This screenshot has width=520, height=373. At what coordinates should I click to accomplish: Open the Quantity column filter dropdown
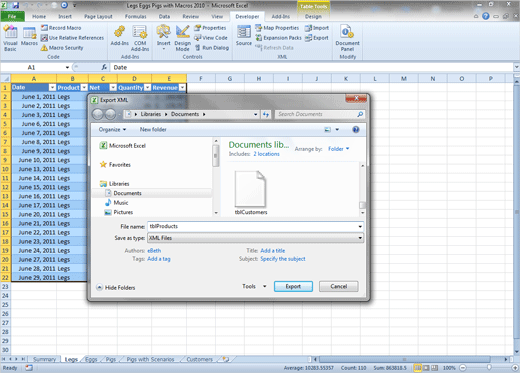point(147,88)
